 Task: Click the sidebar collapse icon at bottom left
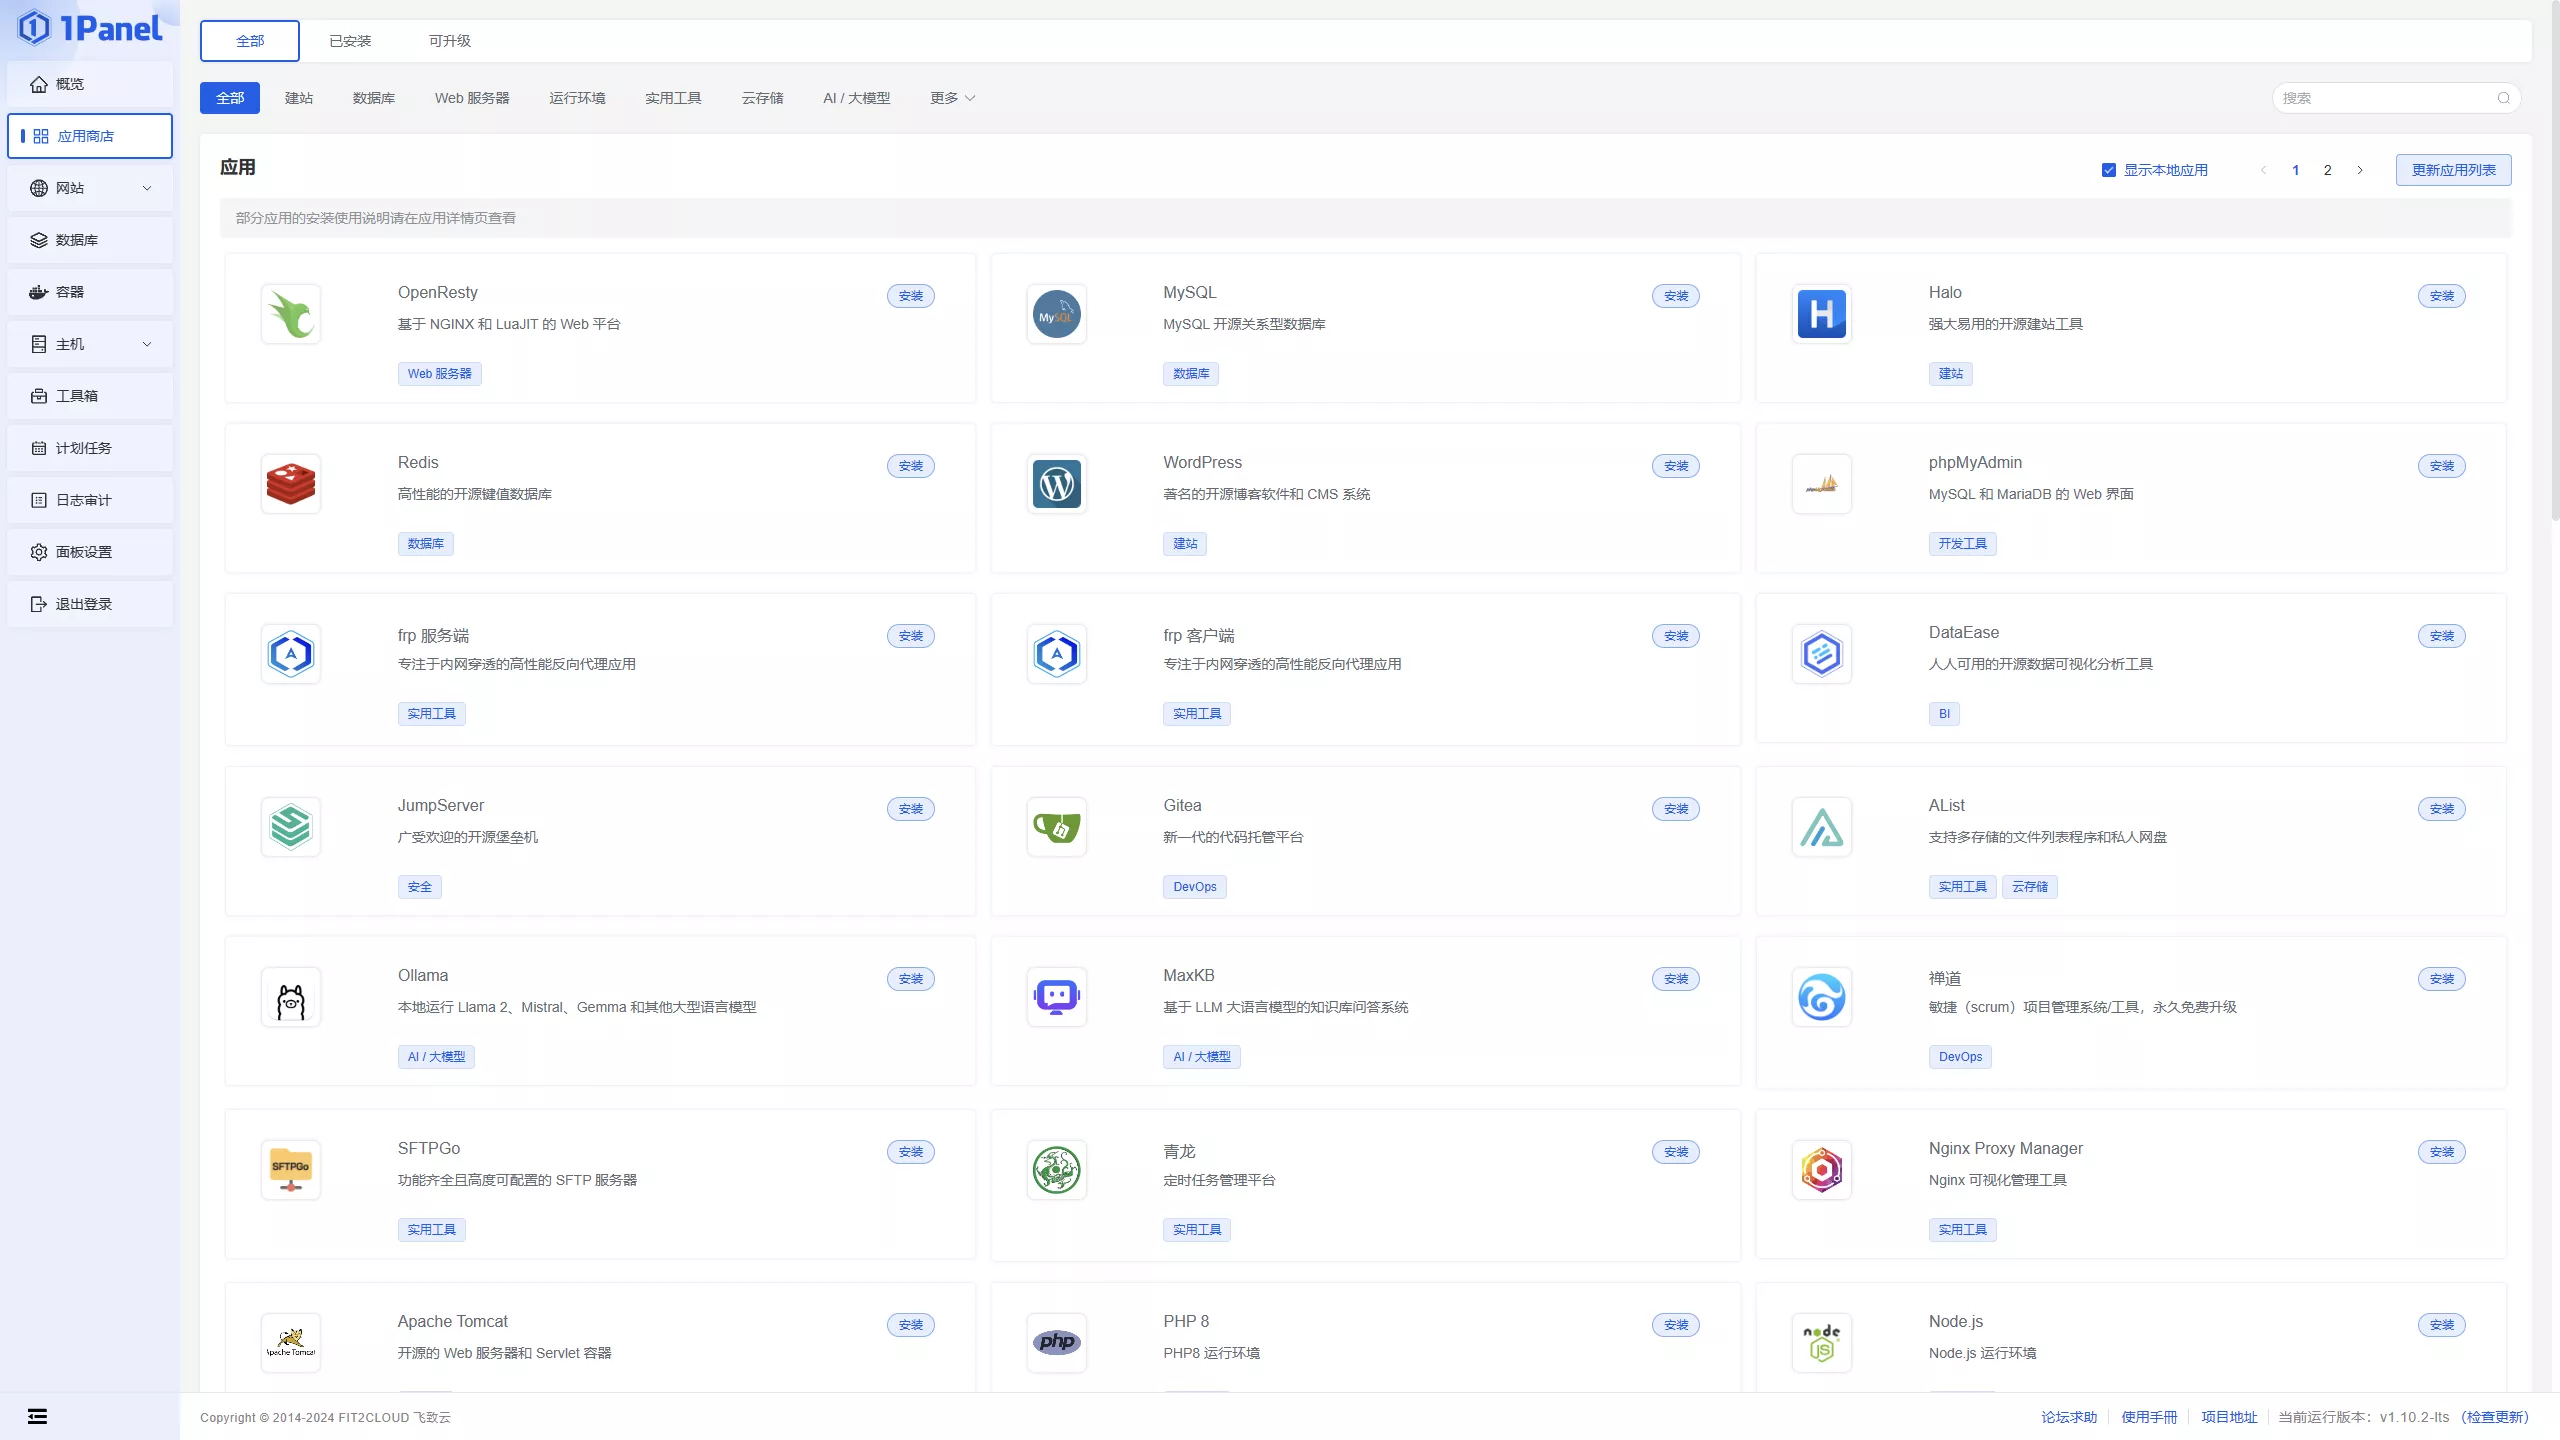tap(37, 1416)
